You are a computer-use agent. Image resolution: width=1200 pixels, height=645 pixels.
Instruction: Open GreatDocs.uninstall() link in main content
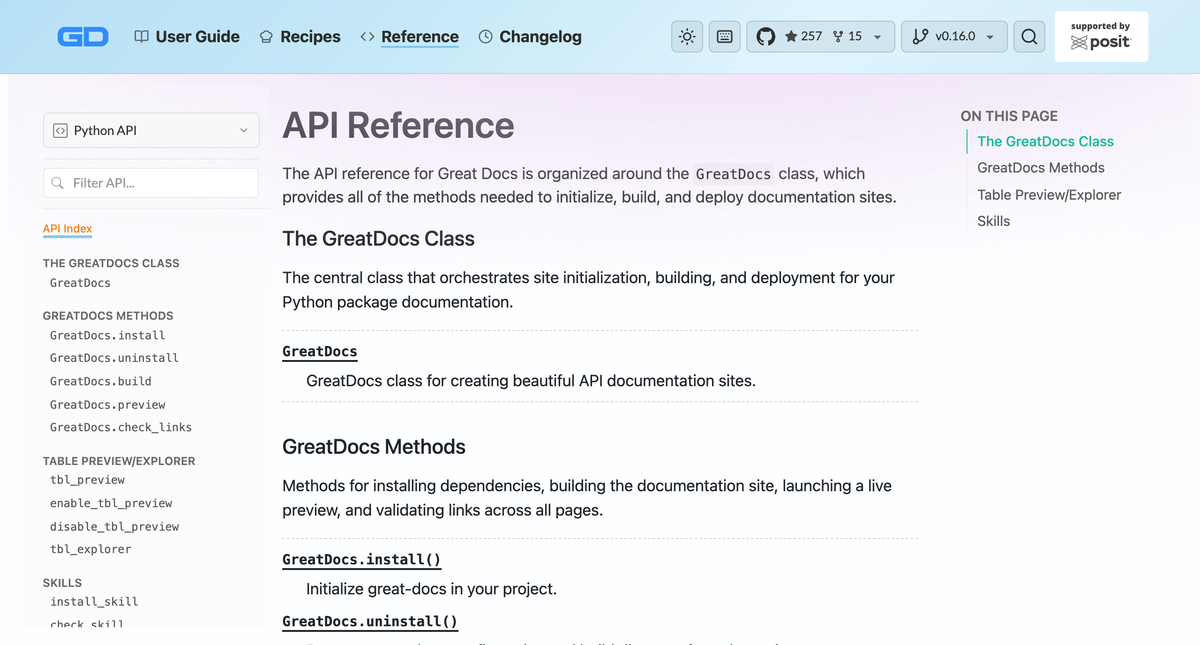tap(370, 621)
